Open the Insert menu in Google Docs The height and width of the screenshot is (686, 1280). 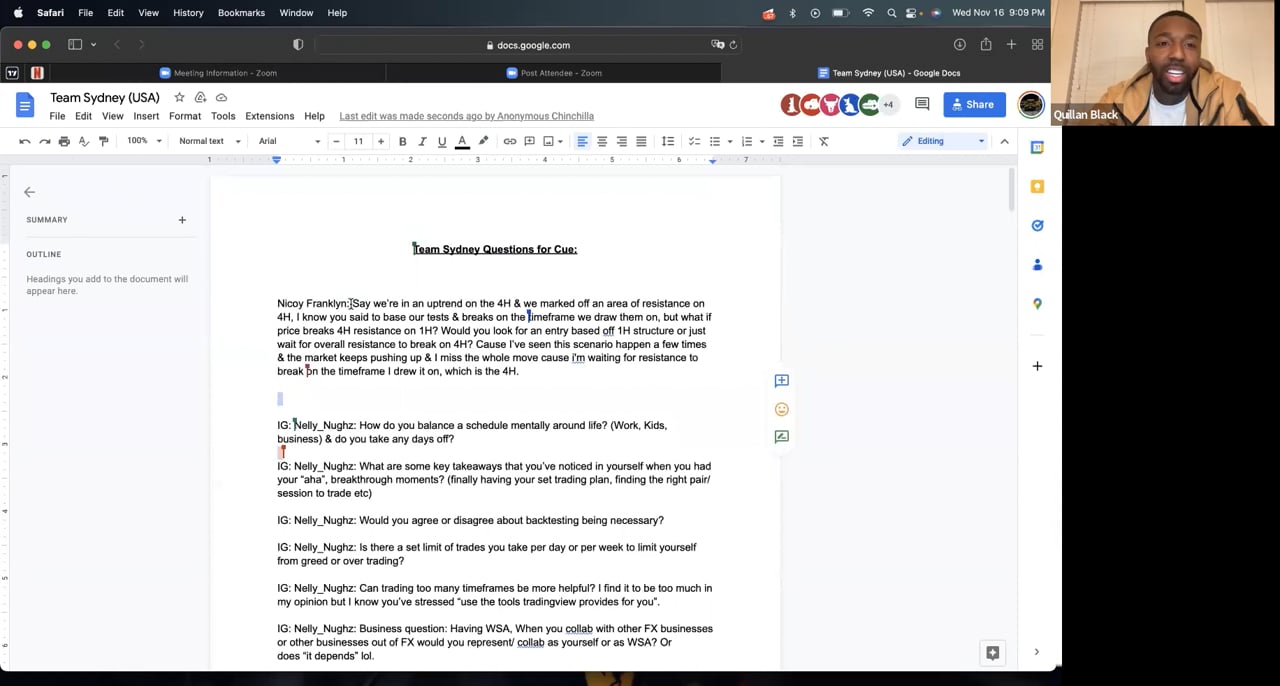pos(146,116)
